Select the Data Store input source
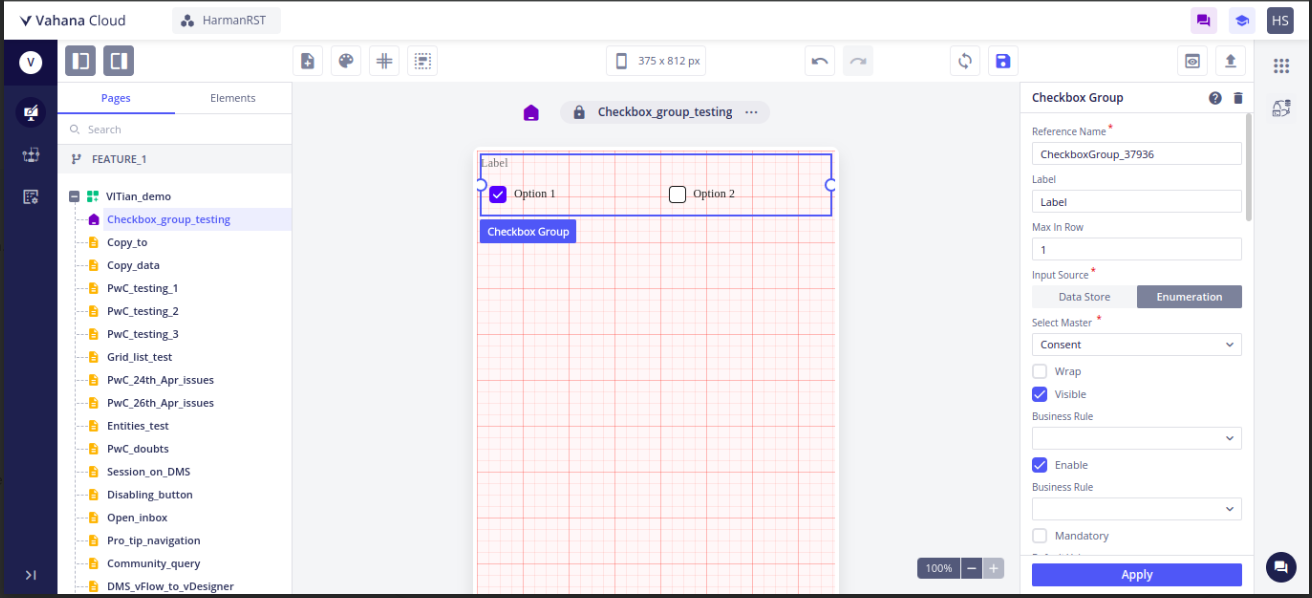Viewport: 1312px width, 598px height. point(1084,297)
